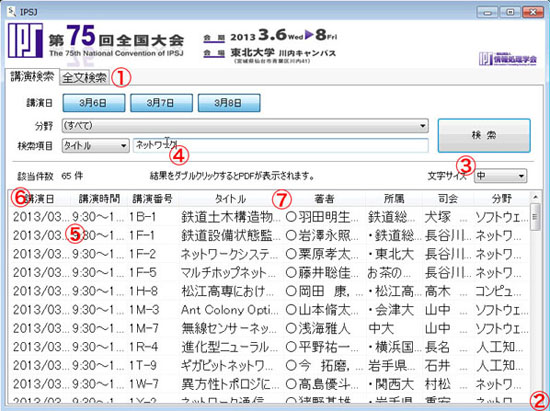This screenshot has height=411, width=550.
Task: Sort by 著者 column header
Action: coord(324,199)
